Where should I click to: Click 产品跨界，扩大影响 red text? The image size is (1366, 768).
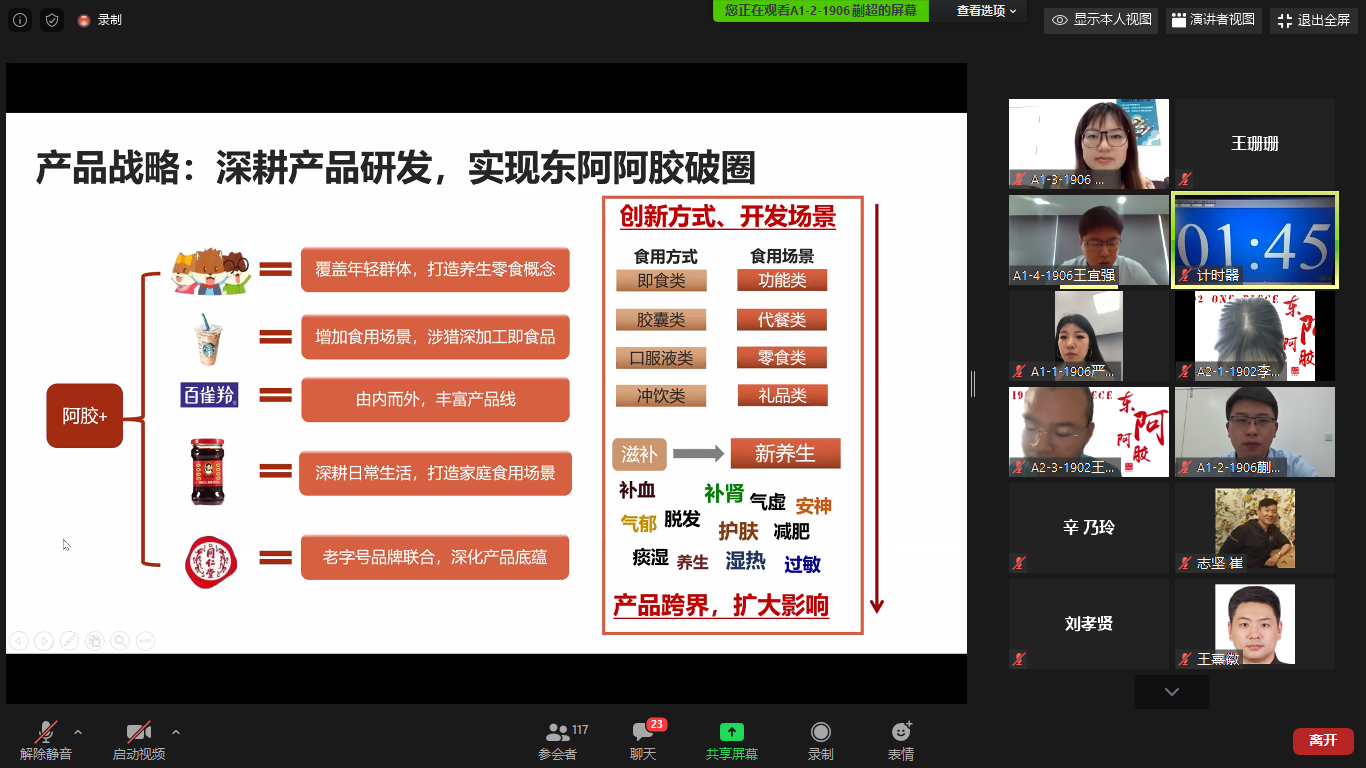click(x=721, y=606)
